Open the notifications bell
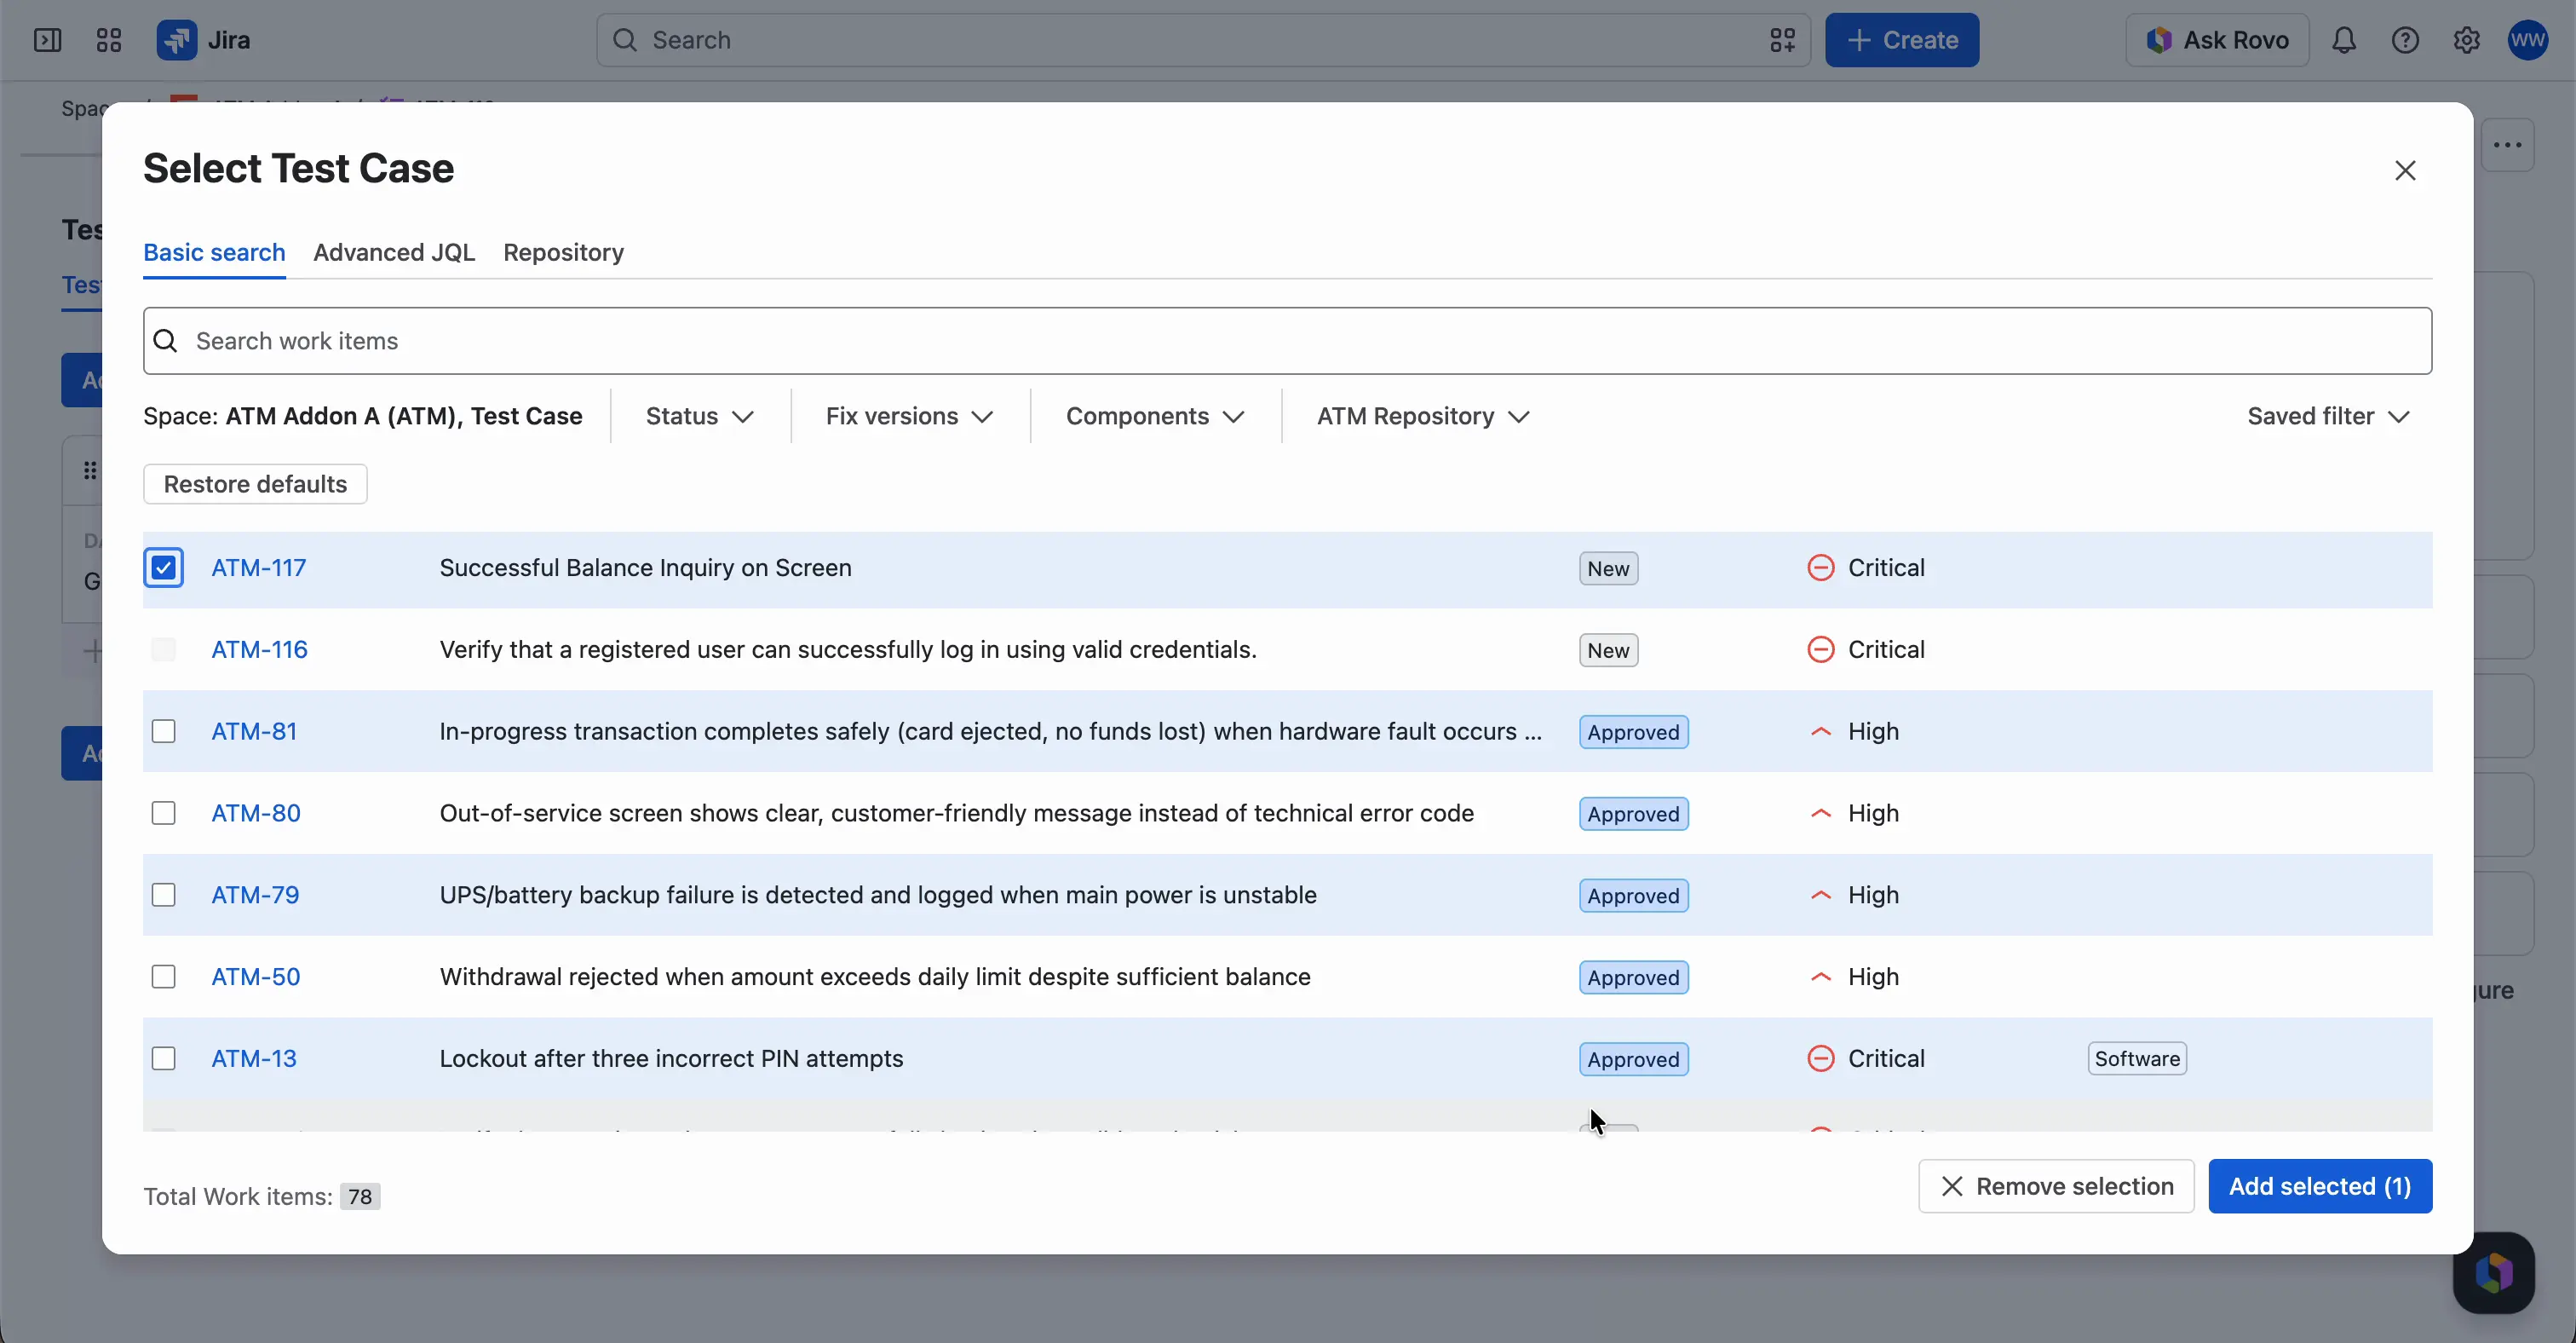 point(2344,40)
